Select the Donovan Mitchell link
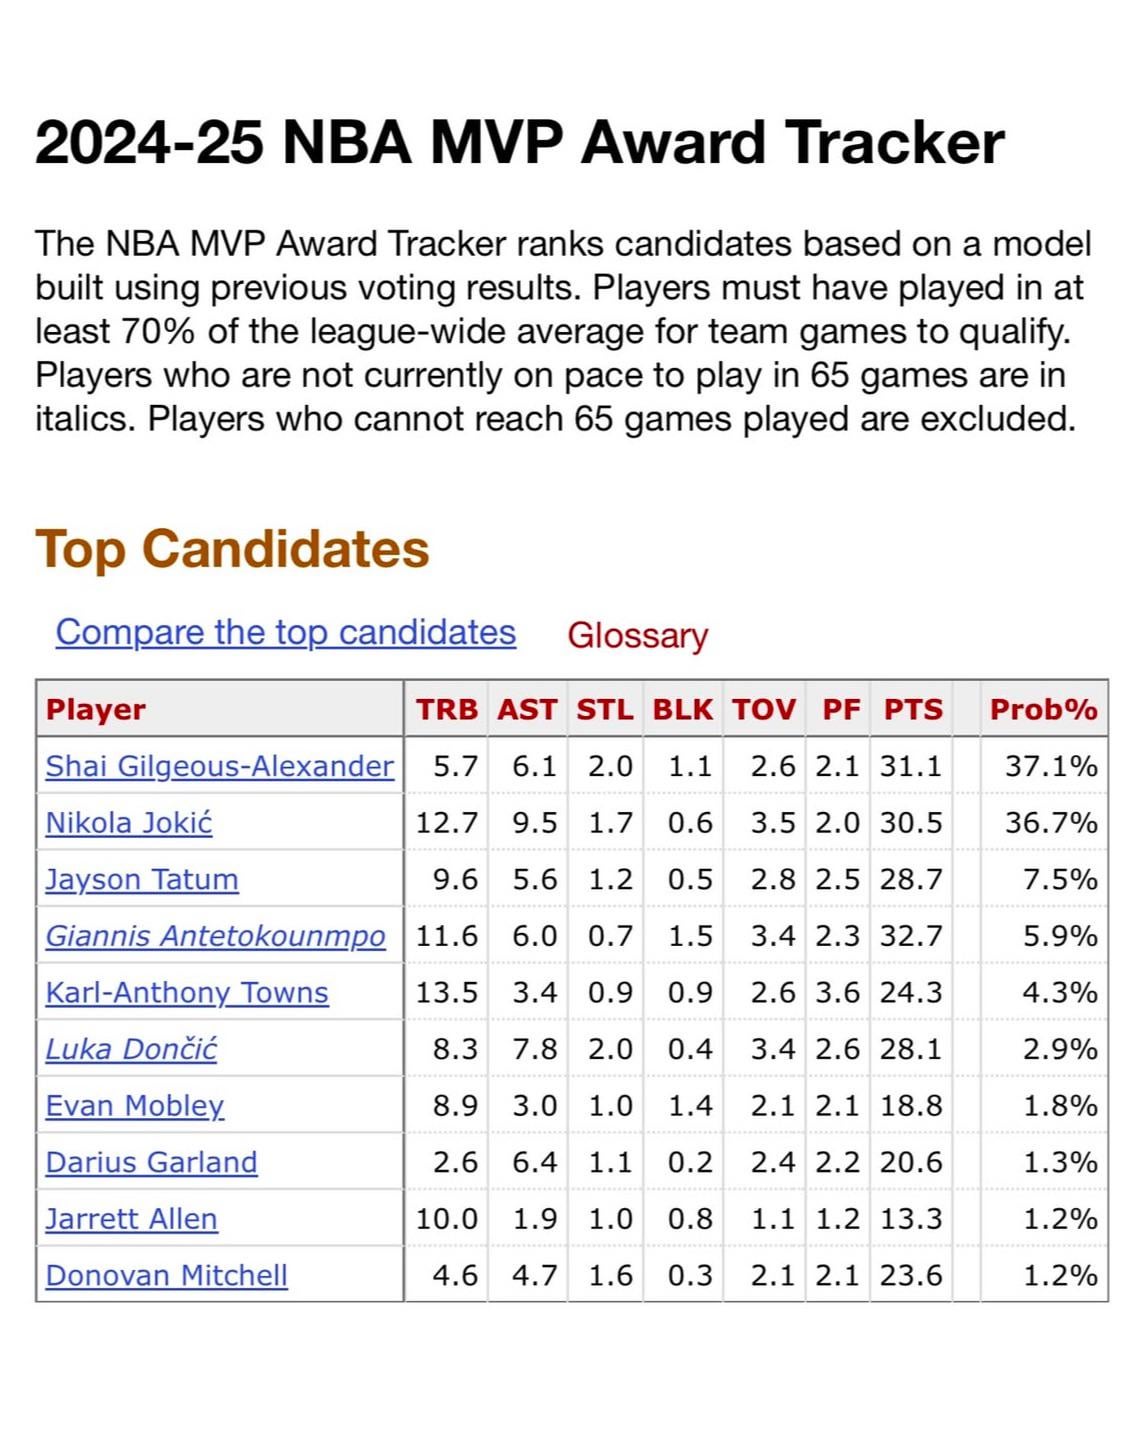 click(x=166, y=1276)
